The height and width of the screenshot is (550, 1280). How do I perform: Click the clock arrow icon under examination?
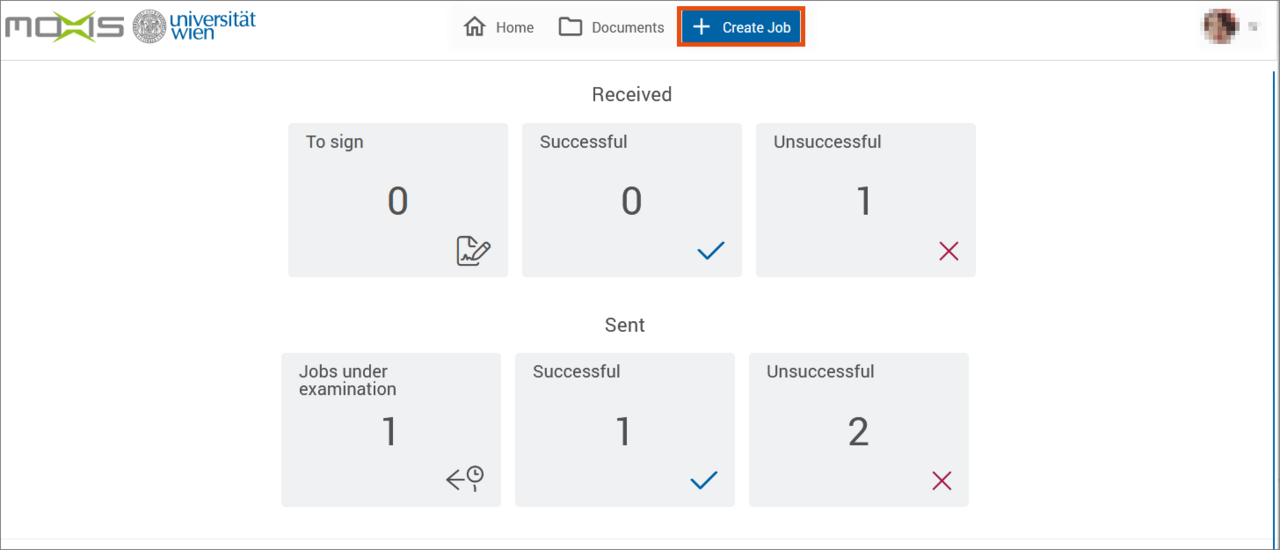[x=465, y=479]
